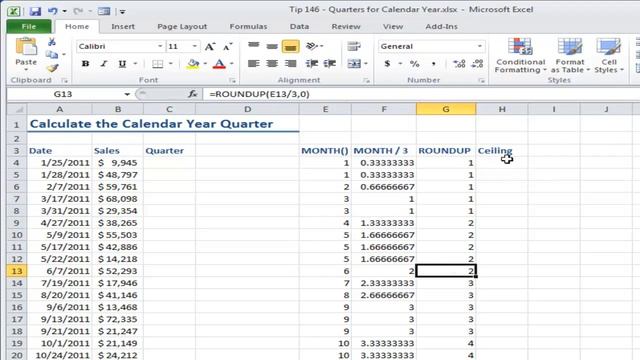Apply Percent Style format
The height and width of the screenshot is (360, 640).
[x=415, y=64]
